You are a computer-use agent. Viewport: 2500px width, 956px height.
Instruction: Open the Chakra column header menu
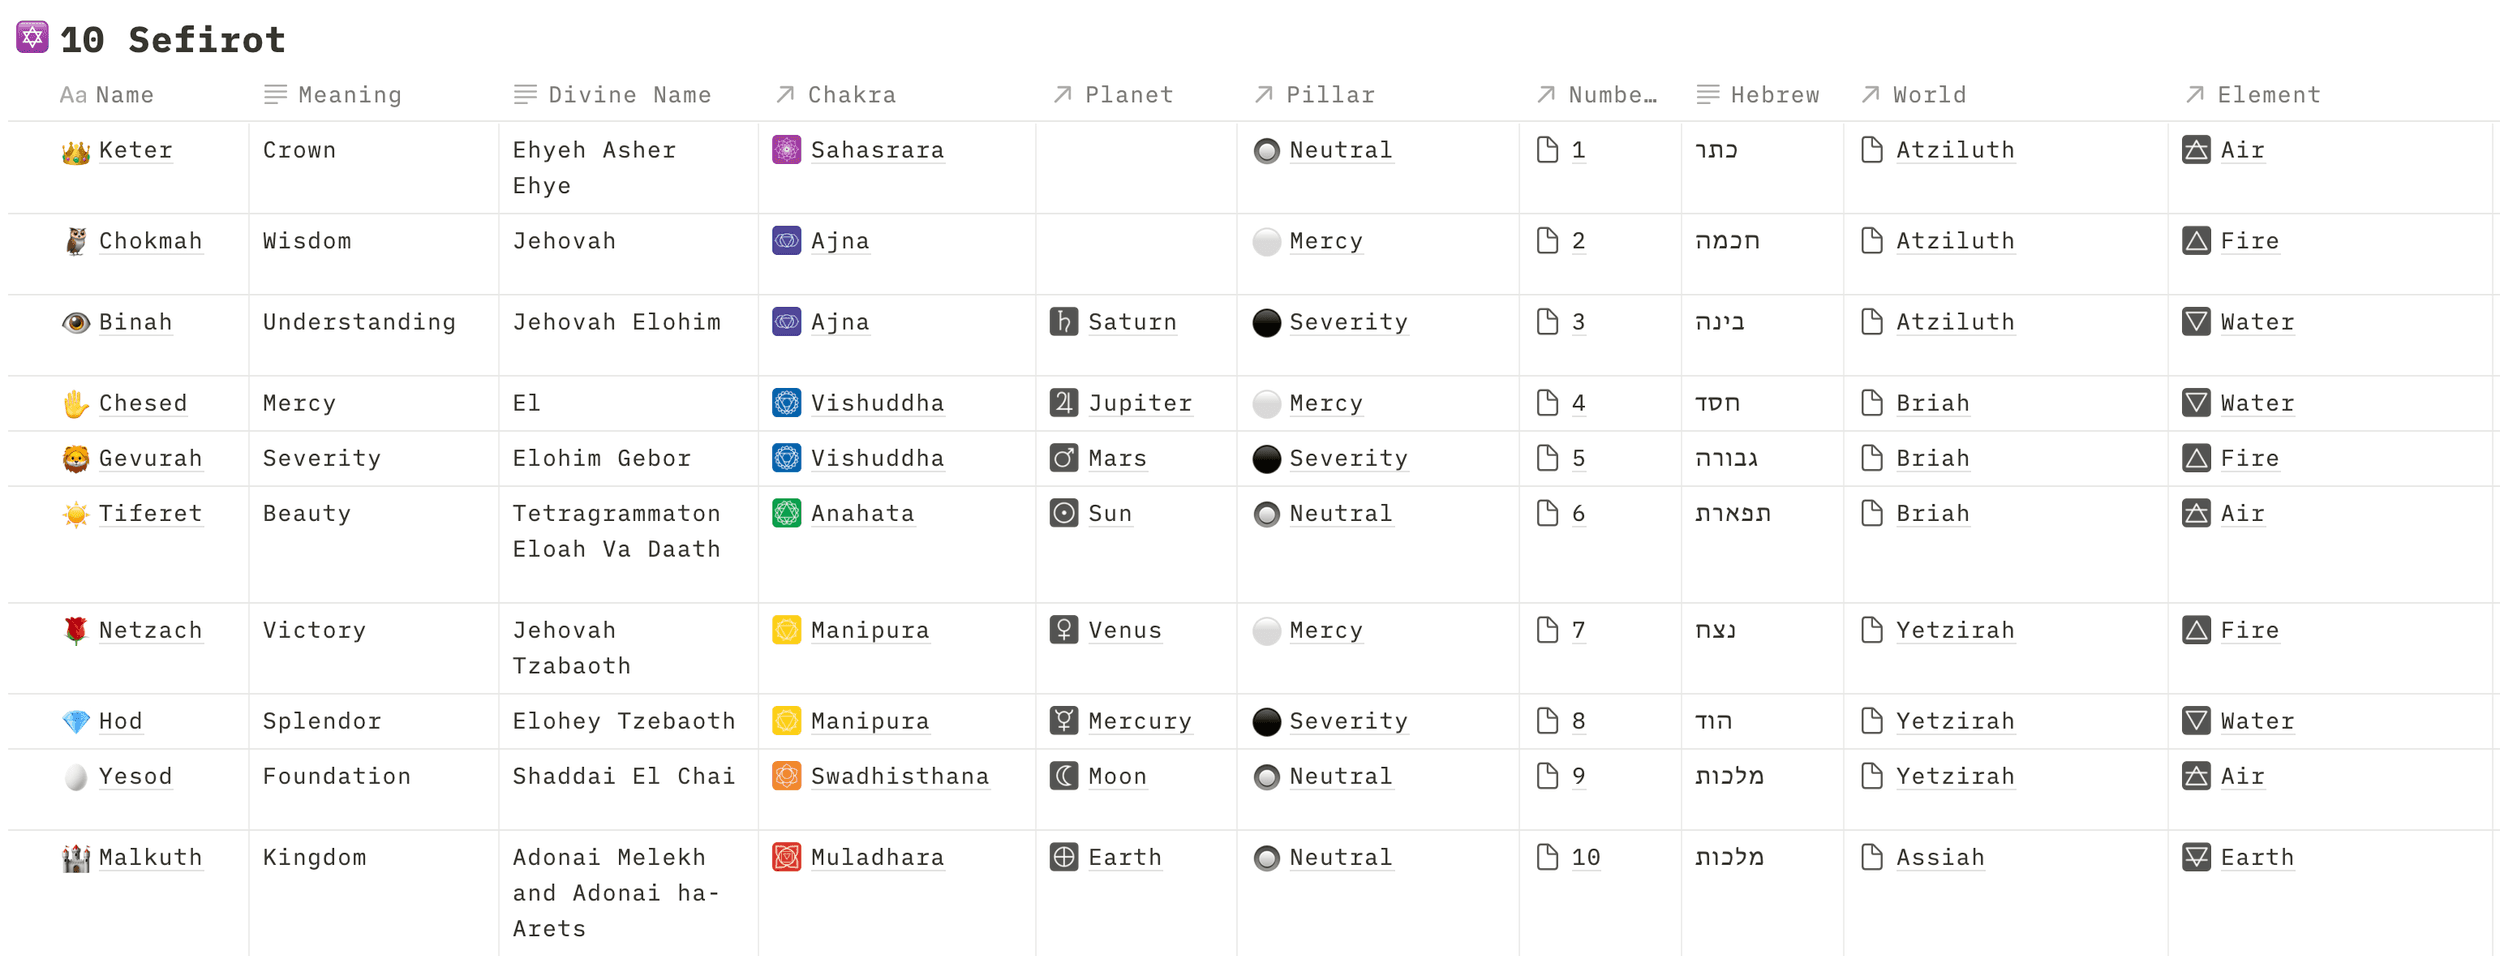click(x=851, y=95)
